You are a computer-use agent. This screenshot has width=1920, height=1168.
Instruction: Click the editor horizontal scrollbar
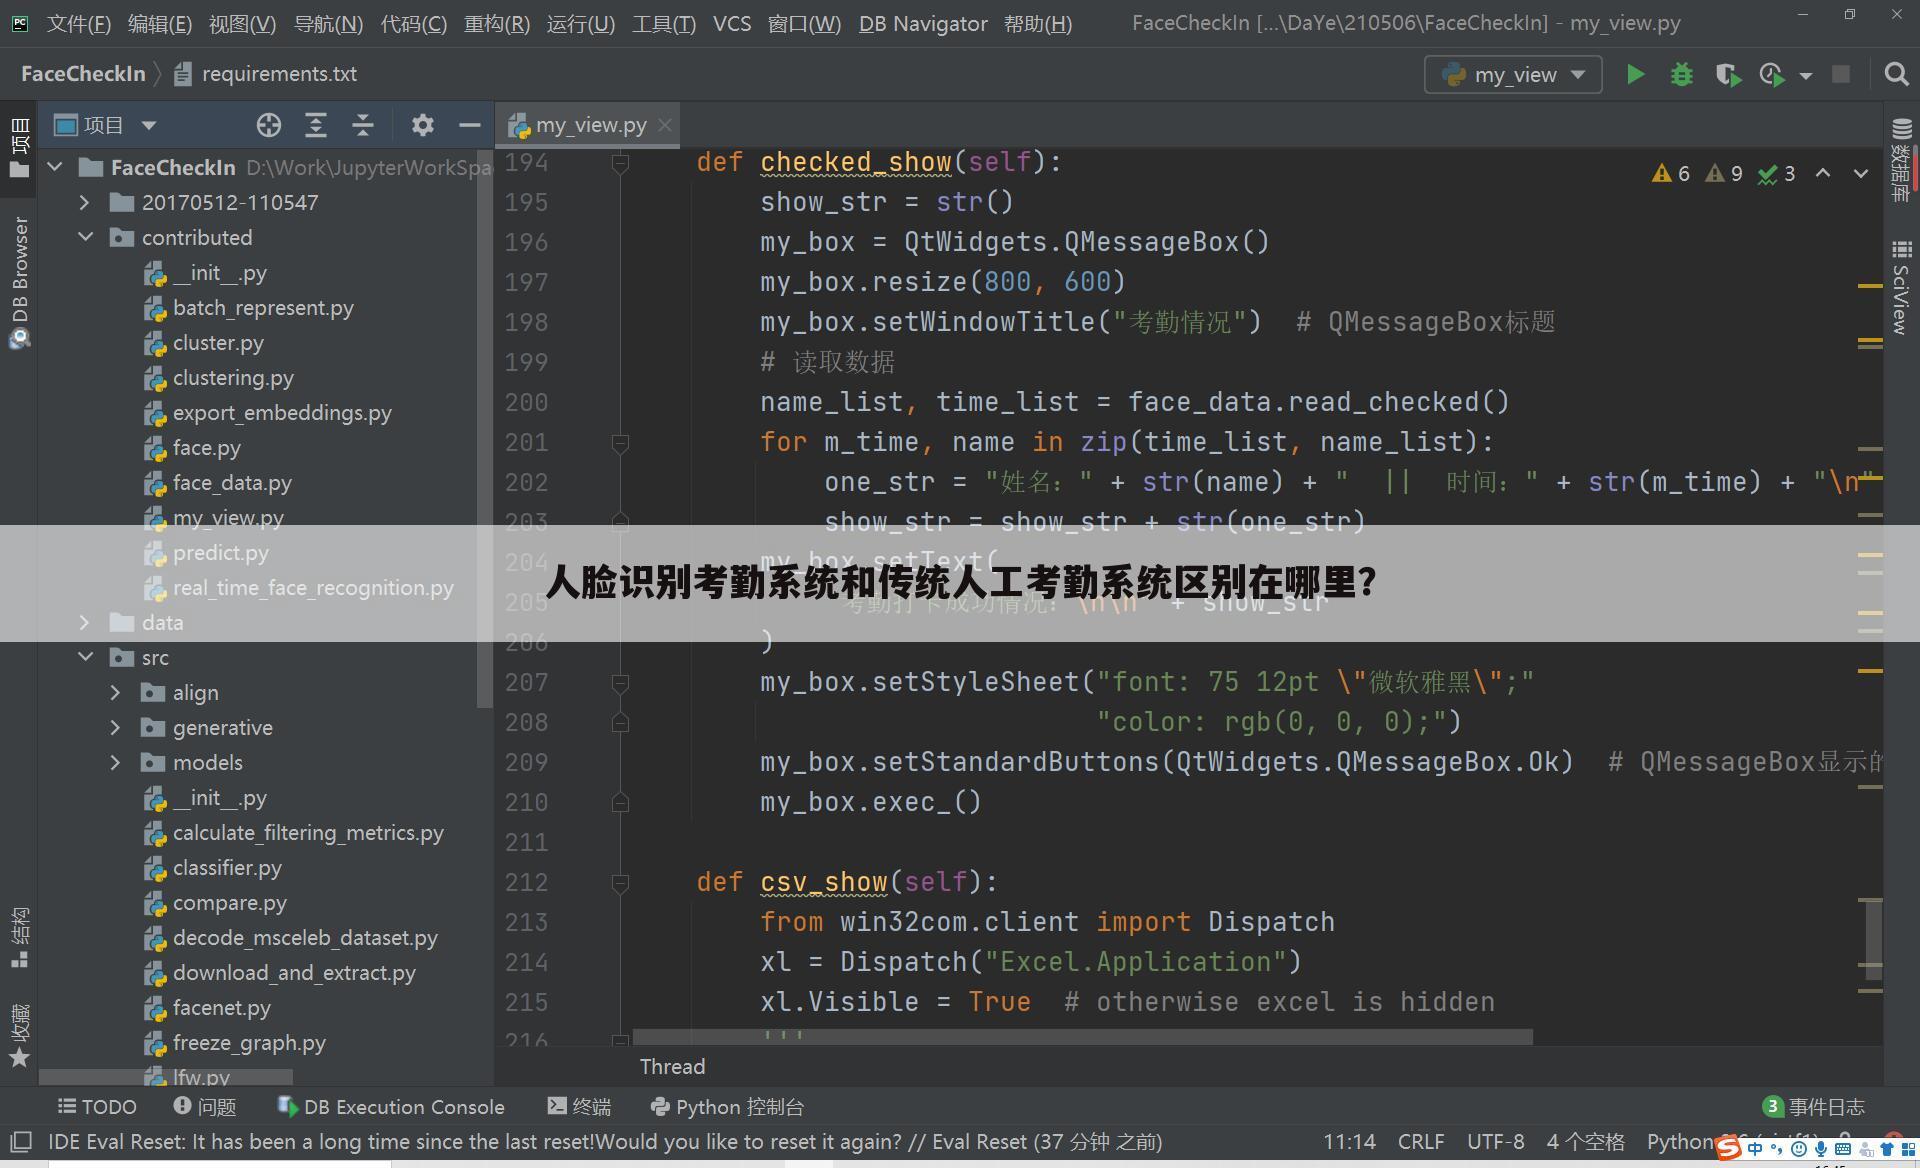1082,1037
